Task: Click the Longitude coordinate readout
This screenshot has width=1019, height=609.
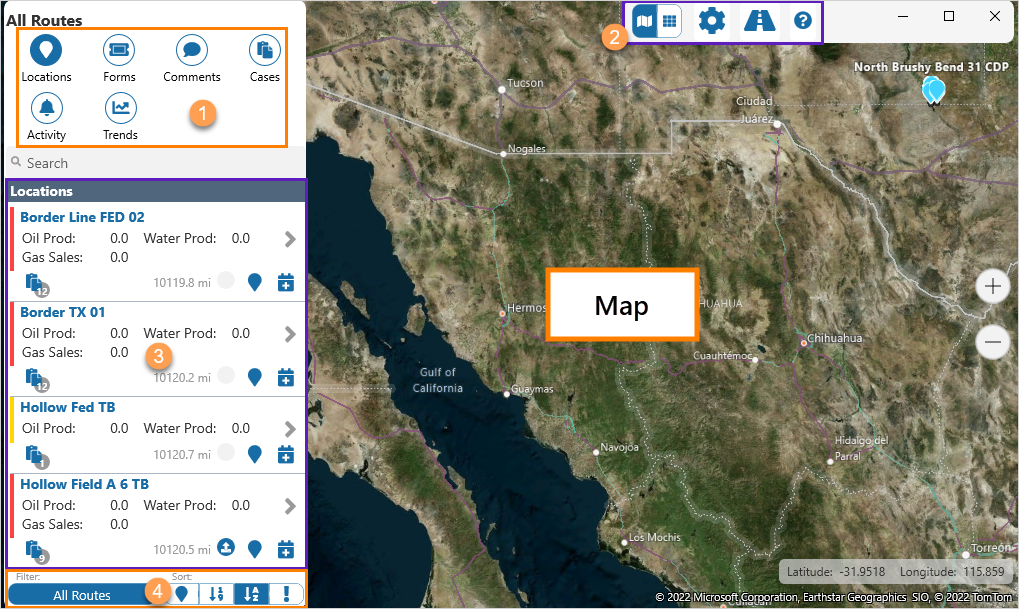Action: pos(952,572)
